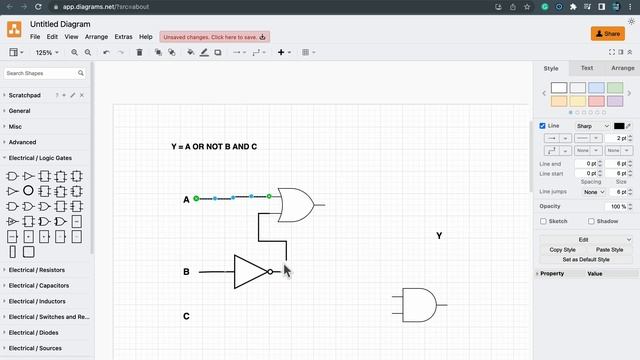640x360 pixels.
Task: Open the fill color bucket tool
Action: click(190, 52)
